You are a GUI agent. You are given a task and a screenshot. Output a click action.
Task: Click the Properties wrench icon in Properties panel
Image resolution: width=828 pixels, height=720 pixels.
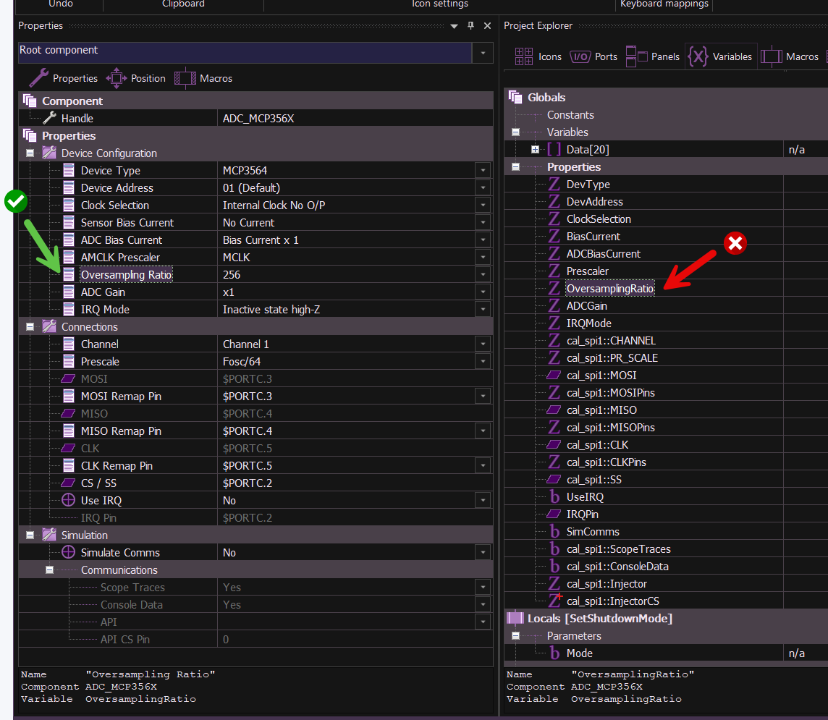tap(39, 78)
